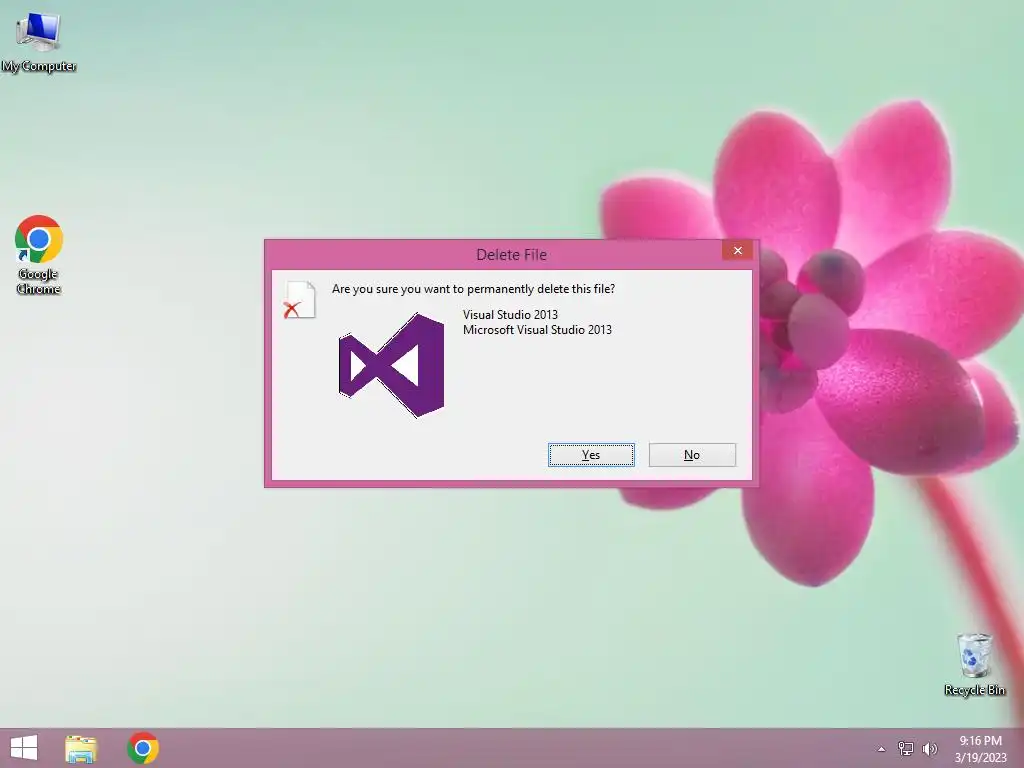Screen dimensions: 1024x768
Task: Select the Google Chrome desktop shortcut
Action: (x=39, y=255)
